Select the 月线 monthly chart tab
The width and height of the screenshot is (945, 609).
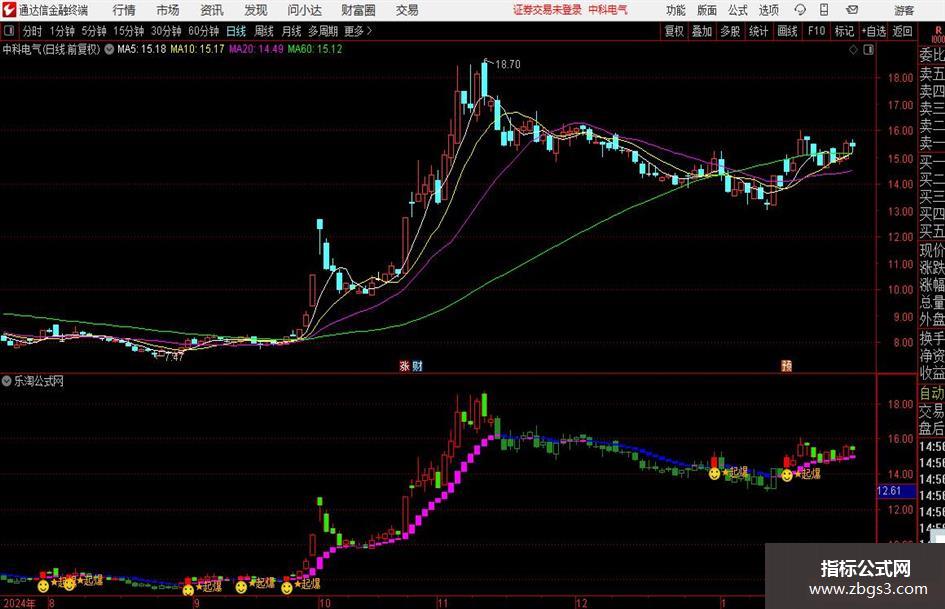292,31
